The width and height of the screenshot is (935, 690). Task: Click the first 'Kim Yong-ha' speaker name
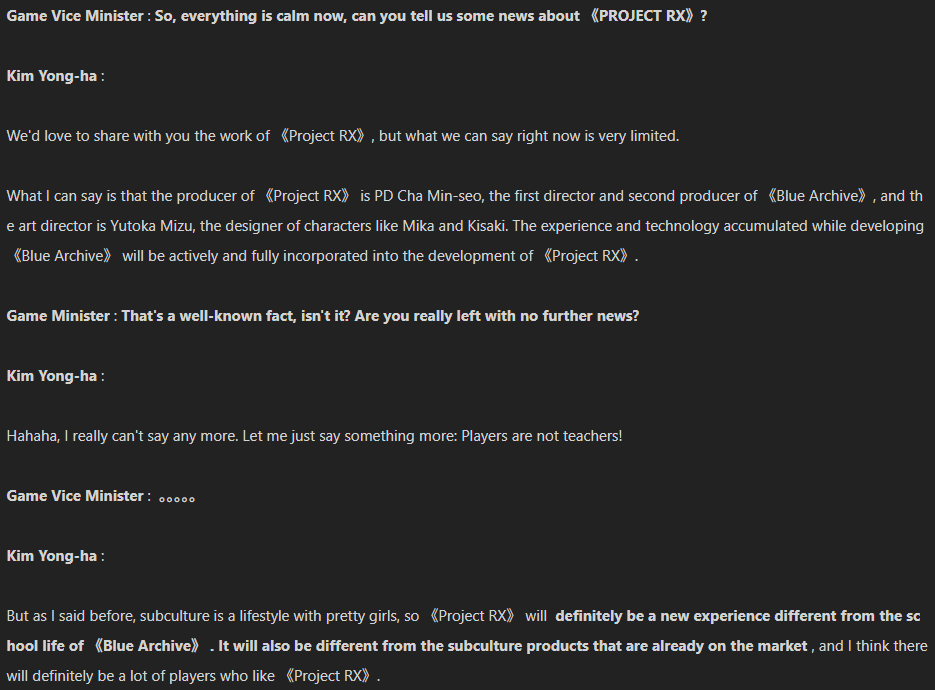click(x=51, y=76)
